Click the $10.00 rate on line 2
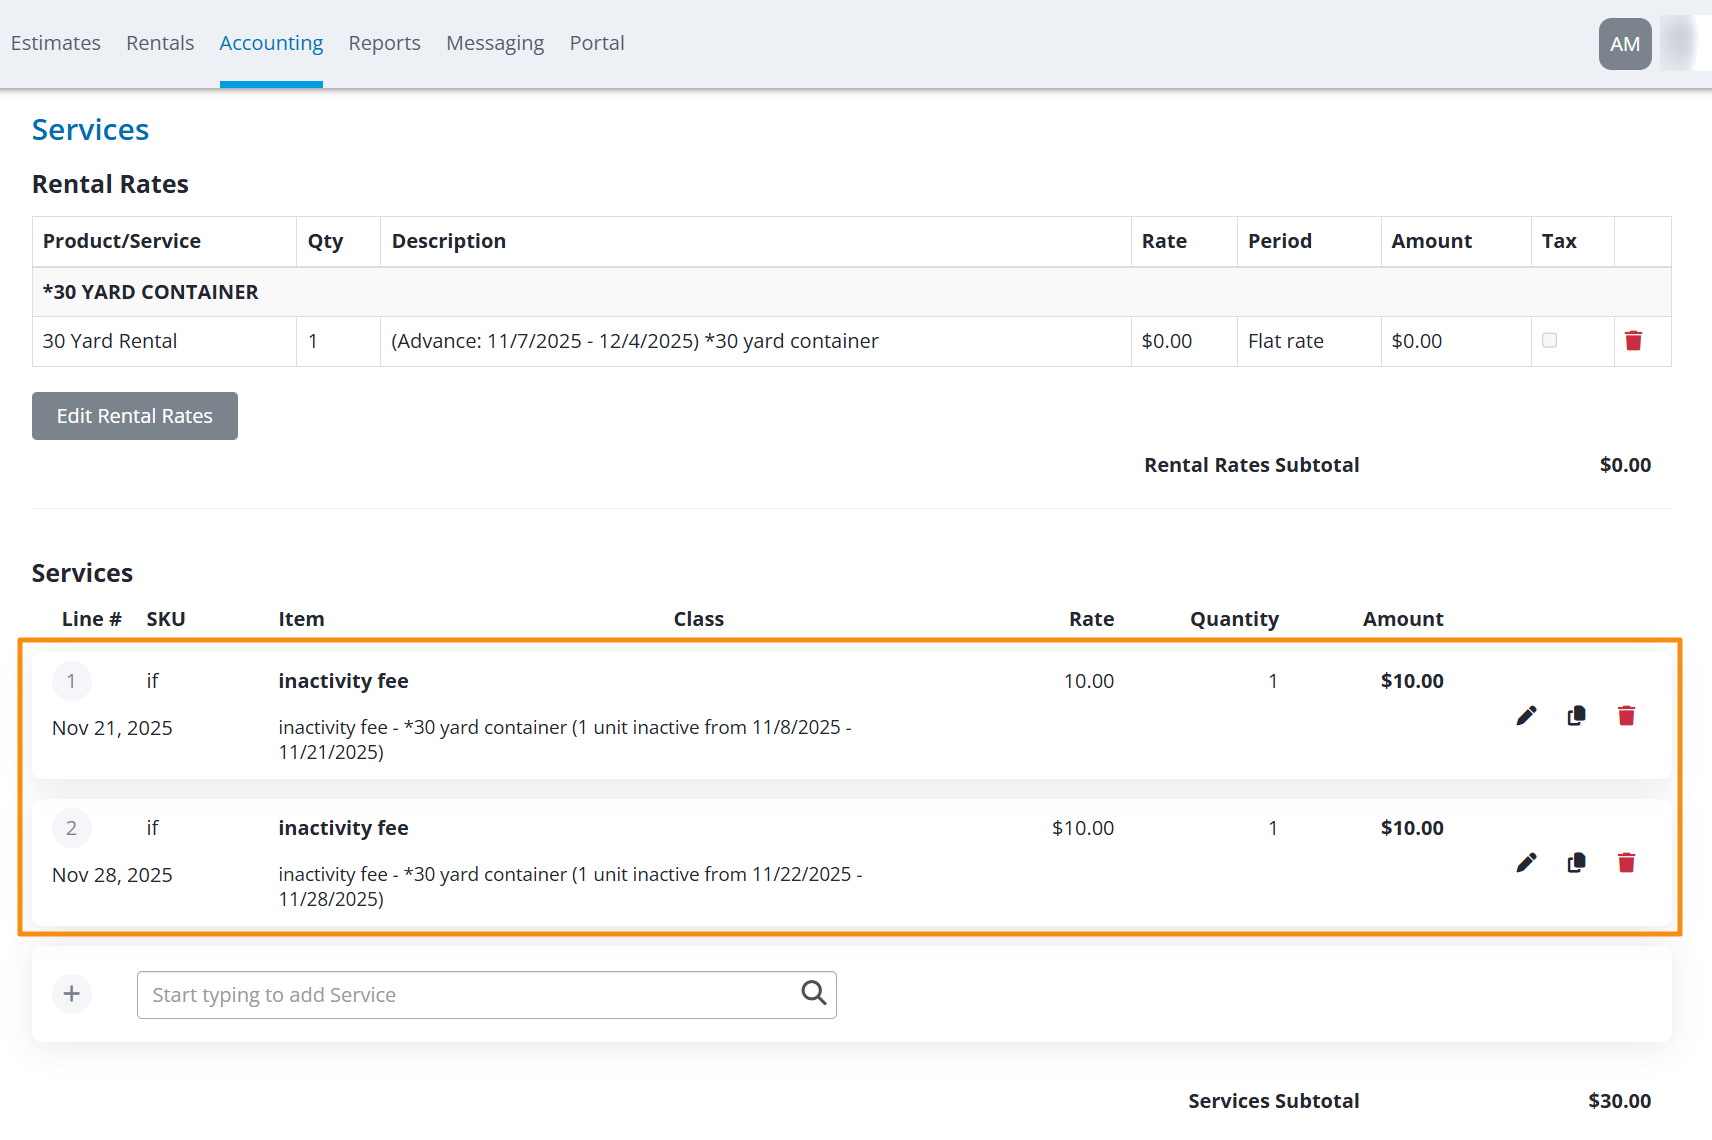The height and width of the screenshot is (1140, 1712). point(1083,828)
